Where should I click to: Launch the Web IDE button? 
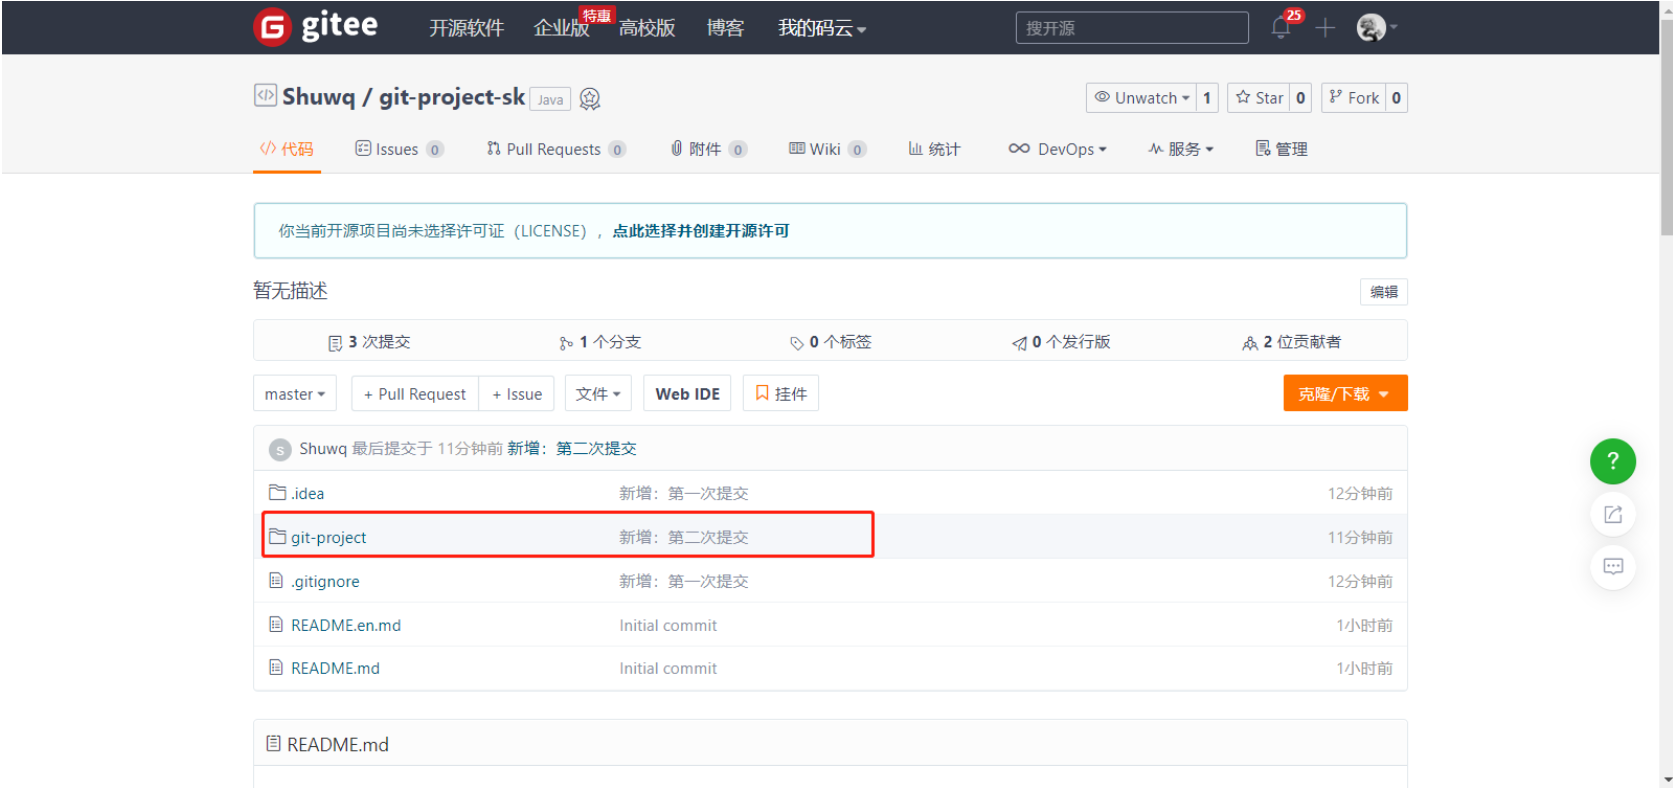pyautogui.click(x=687, y=394)
